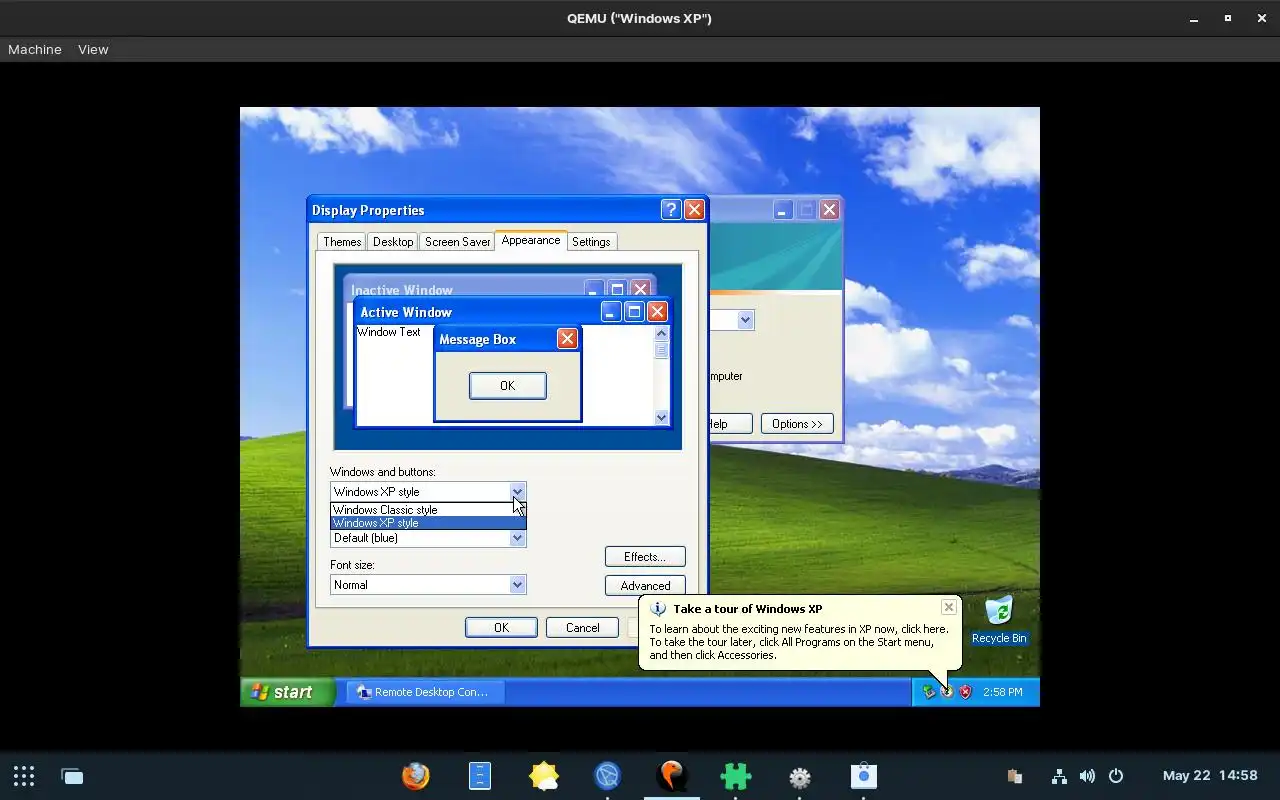The image size is (1280, 800).
Task: Switch to the Themes tab
Action: (342, 242)
